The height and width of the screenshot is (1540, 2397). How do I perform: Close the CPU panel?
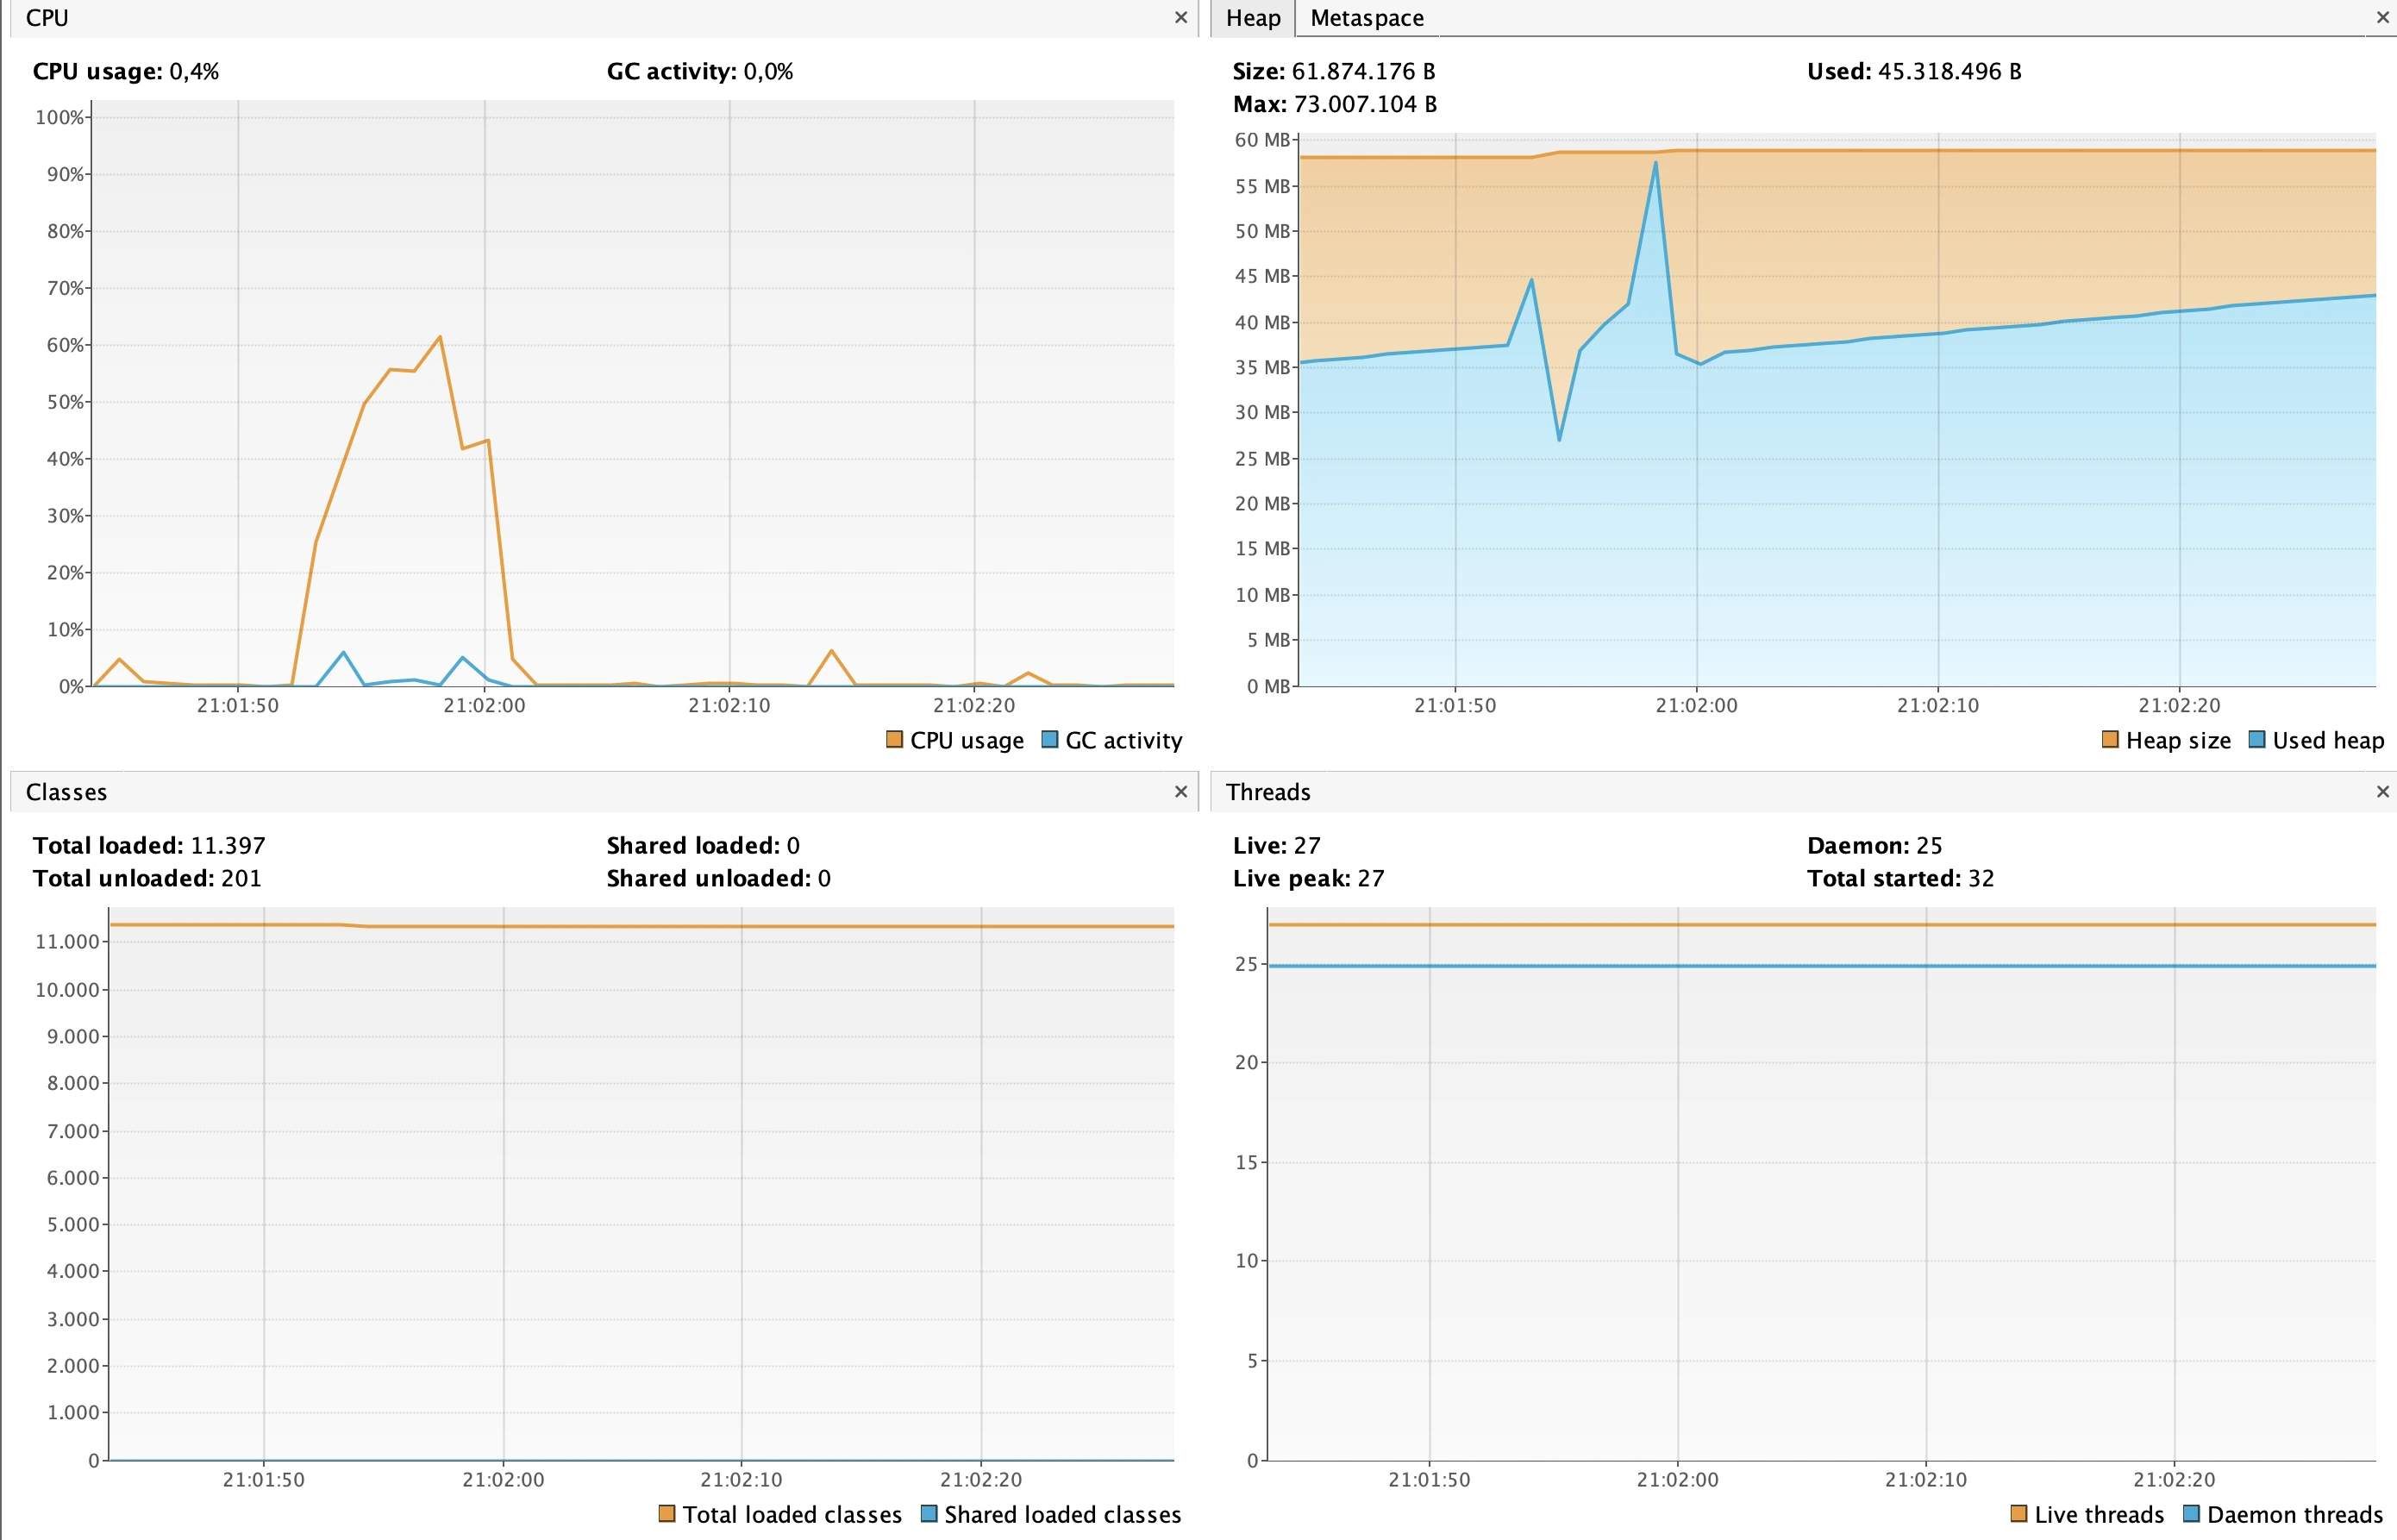[1180, 18]
